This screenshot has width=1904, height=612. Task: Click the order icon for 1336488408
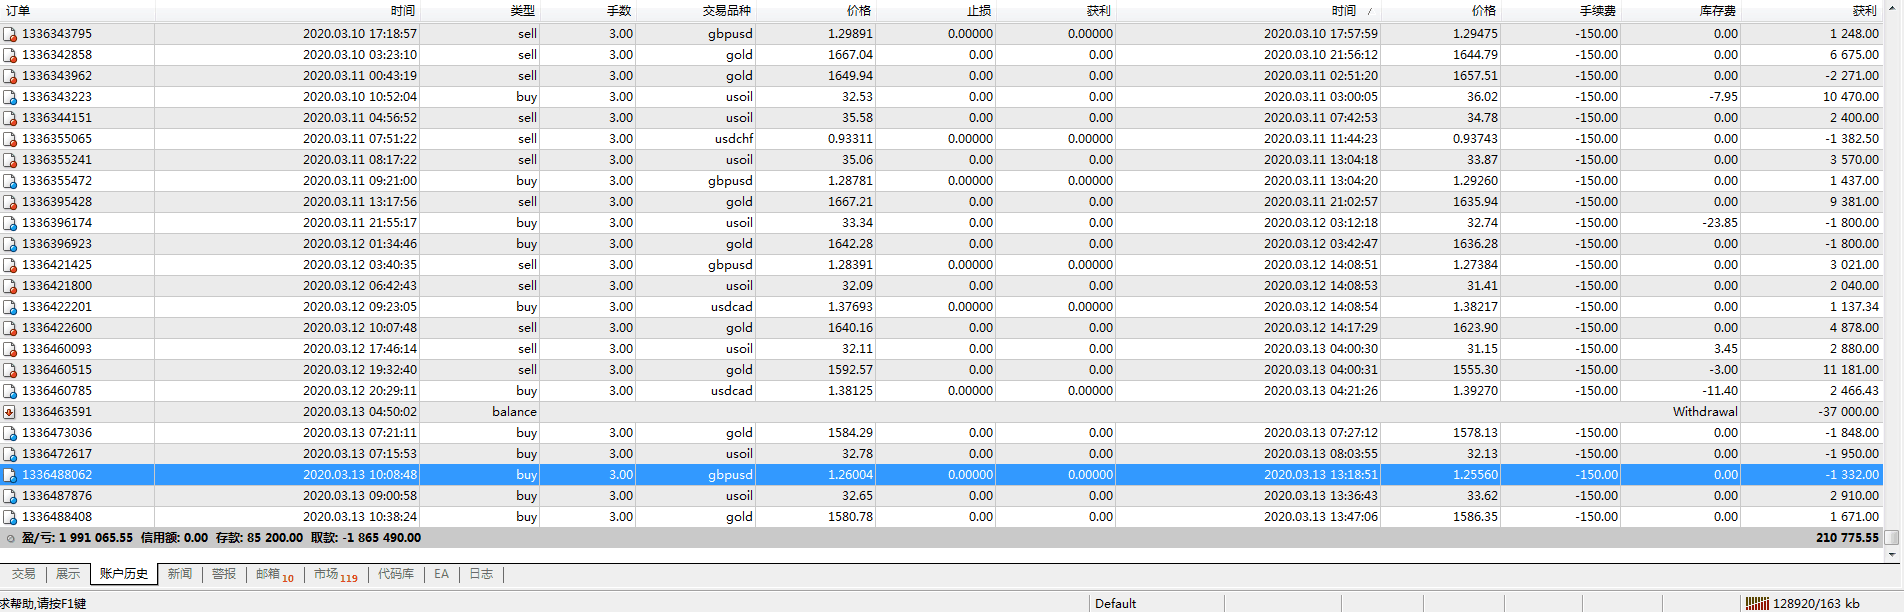[10, 517]
